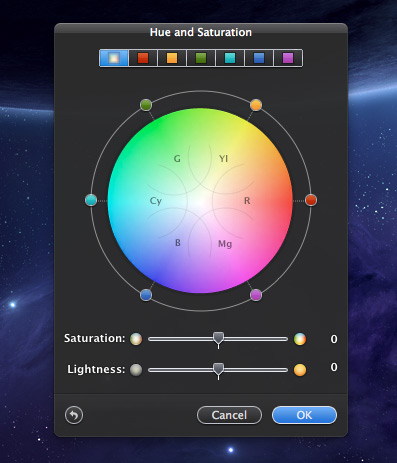Image resolution: width=397 pixels, height=463 pixels.
Task: Click the Lightness: label
Action: 96,369
